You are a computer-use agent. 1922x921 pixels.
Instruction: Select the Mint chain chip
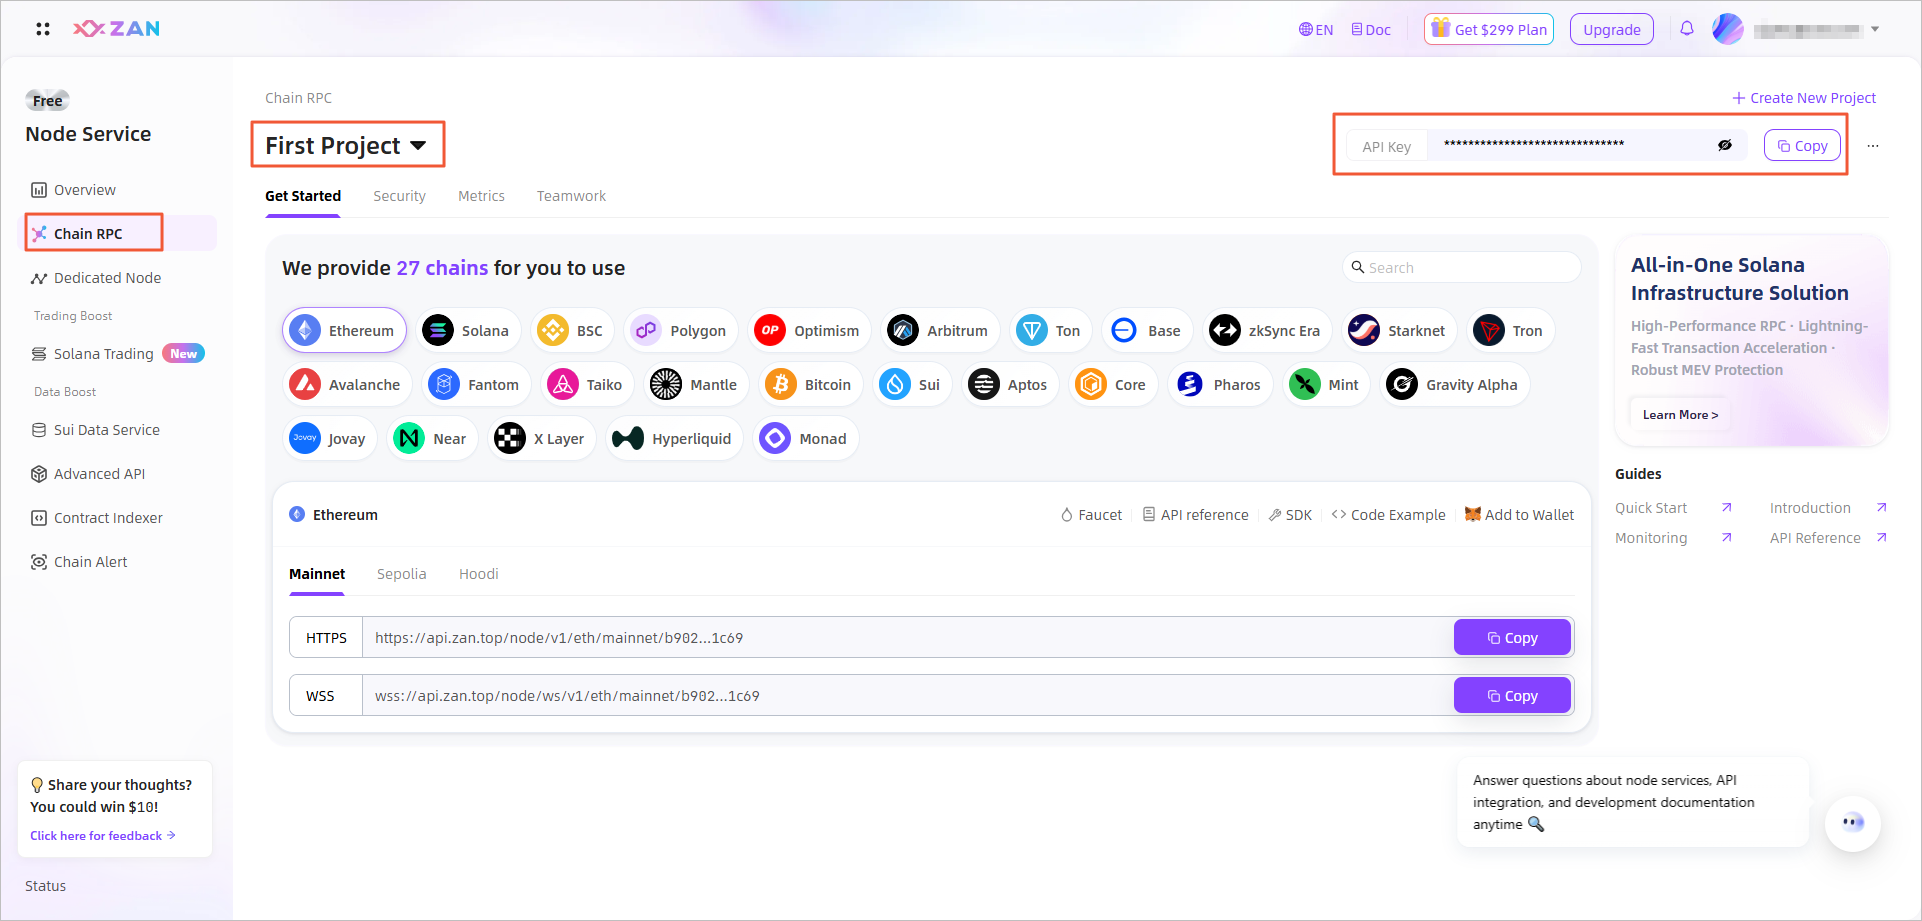1326,385
